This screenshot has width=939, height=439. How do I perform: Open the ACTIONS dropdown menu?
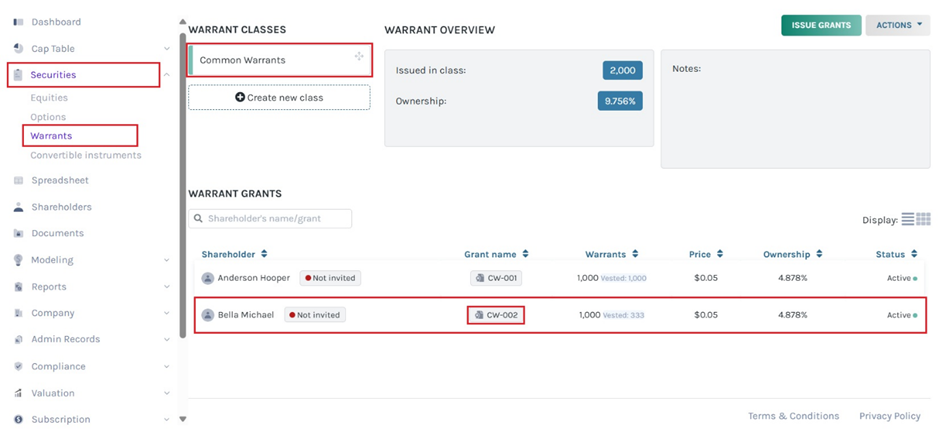pyautogui.click(x=897, y=25)
